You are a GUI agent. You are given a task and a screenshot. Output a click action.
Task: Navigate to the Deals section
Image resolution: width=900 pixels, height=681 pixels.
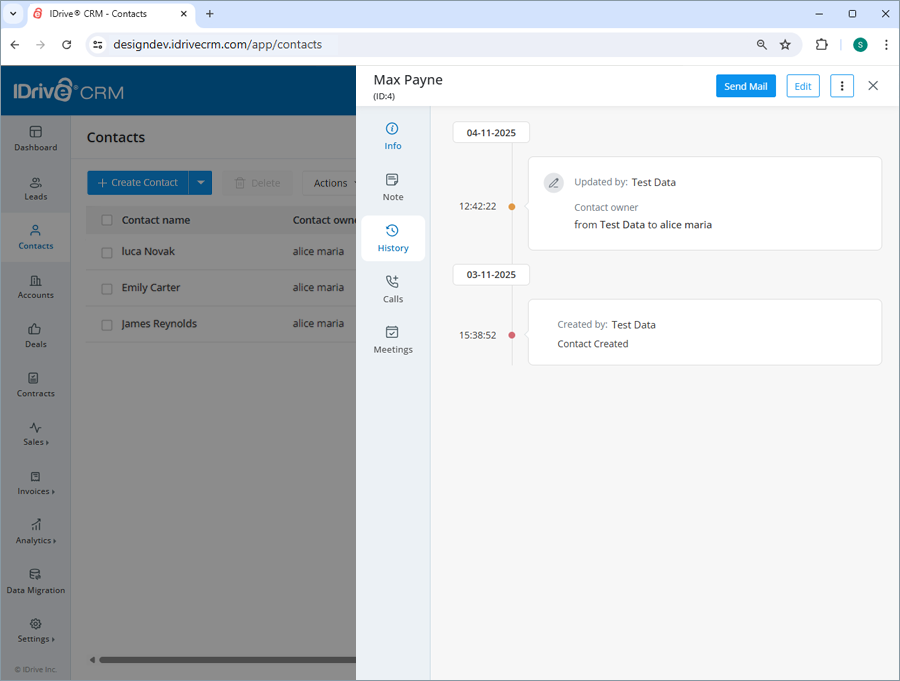[35, 336]
